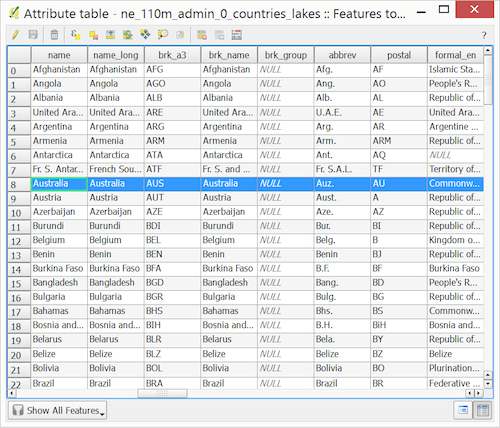Click the Delete selected features trash icon

[x=54, y=35]
